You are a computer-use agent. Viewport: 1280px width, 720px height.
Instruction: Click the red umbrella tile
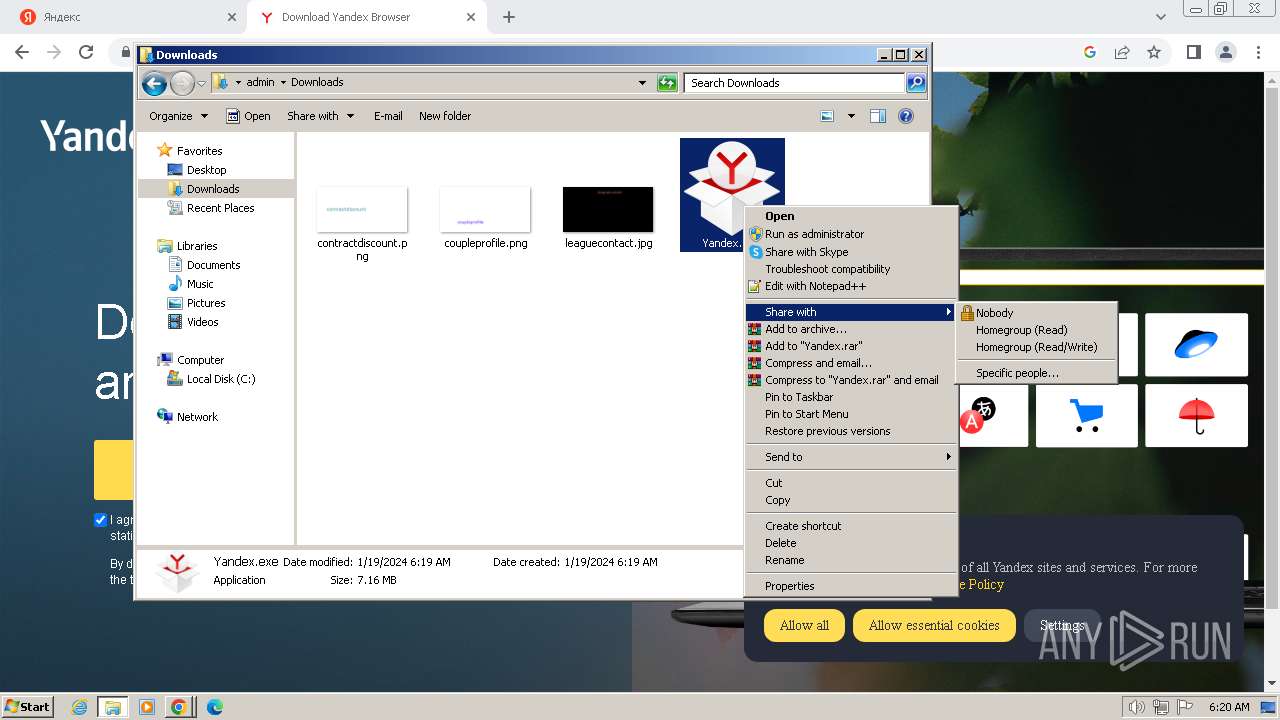[1196, 415]
